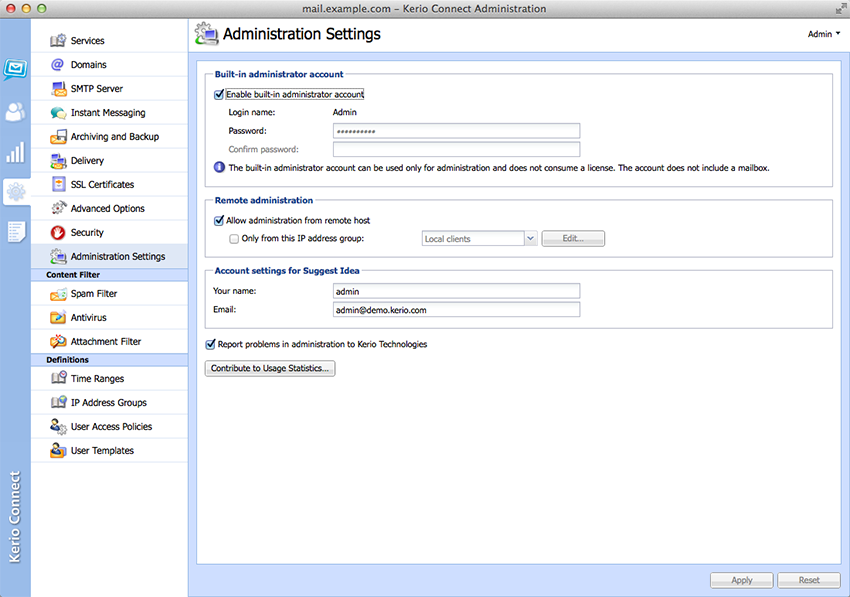Click the Time Ranges icon
Viewport: 850px width, 597px height.
click(58, 378)
